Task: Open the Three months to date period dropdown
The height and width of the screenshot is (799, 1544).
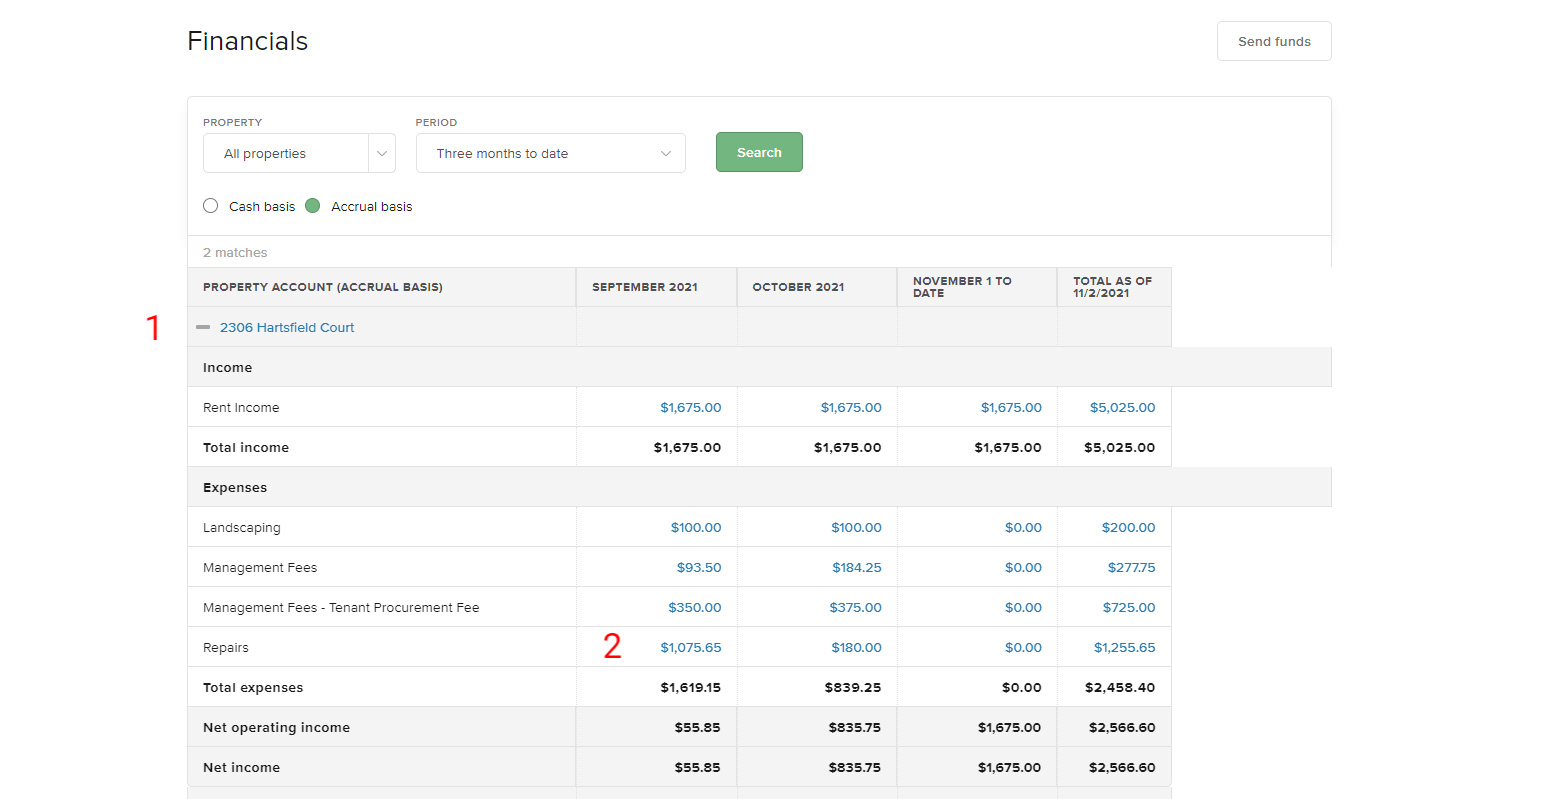Action: coord(550,152)
